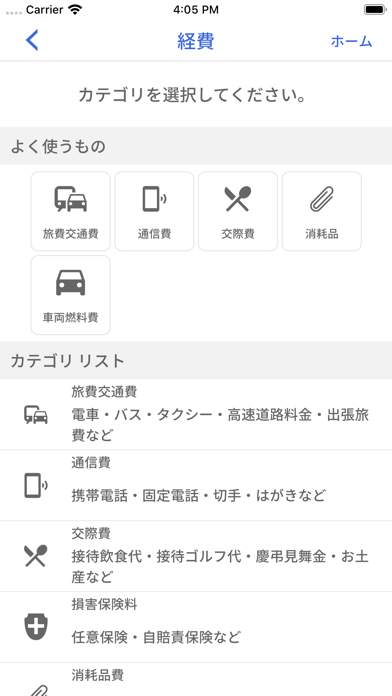Tap the back chevron in navigation bar
392x696 pixels.
[x=32, y=40]
